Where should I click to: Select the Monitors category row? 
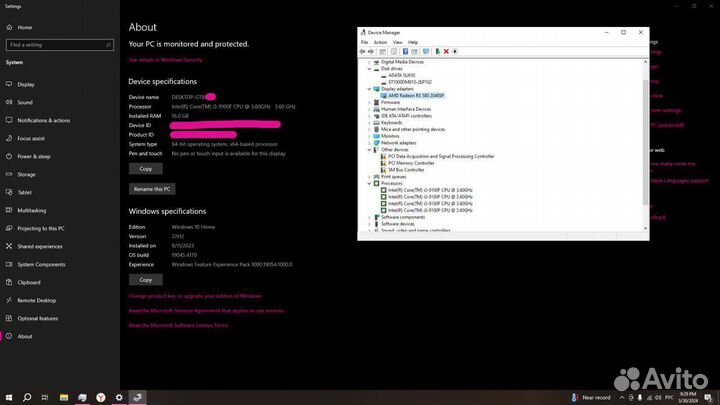pos(390,136)
